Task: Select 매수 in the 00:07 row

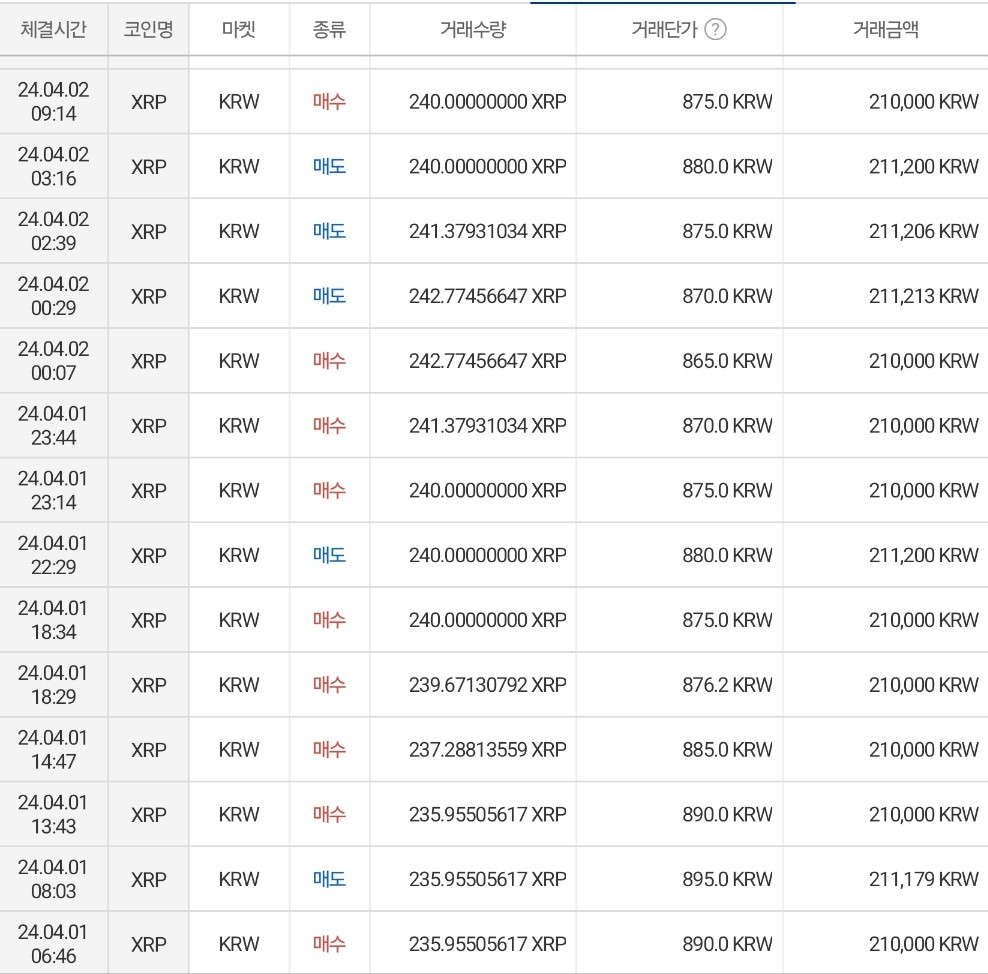Action: [x=329, y=361]
